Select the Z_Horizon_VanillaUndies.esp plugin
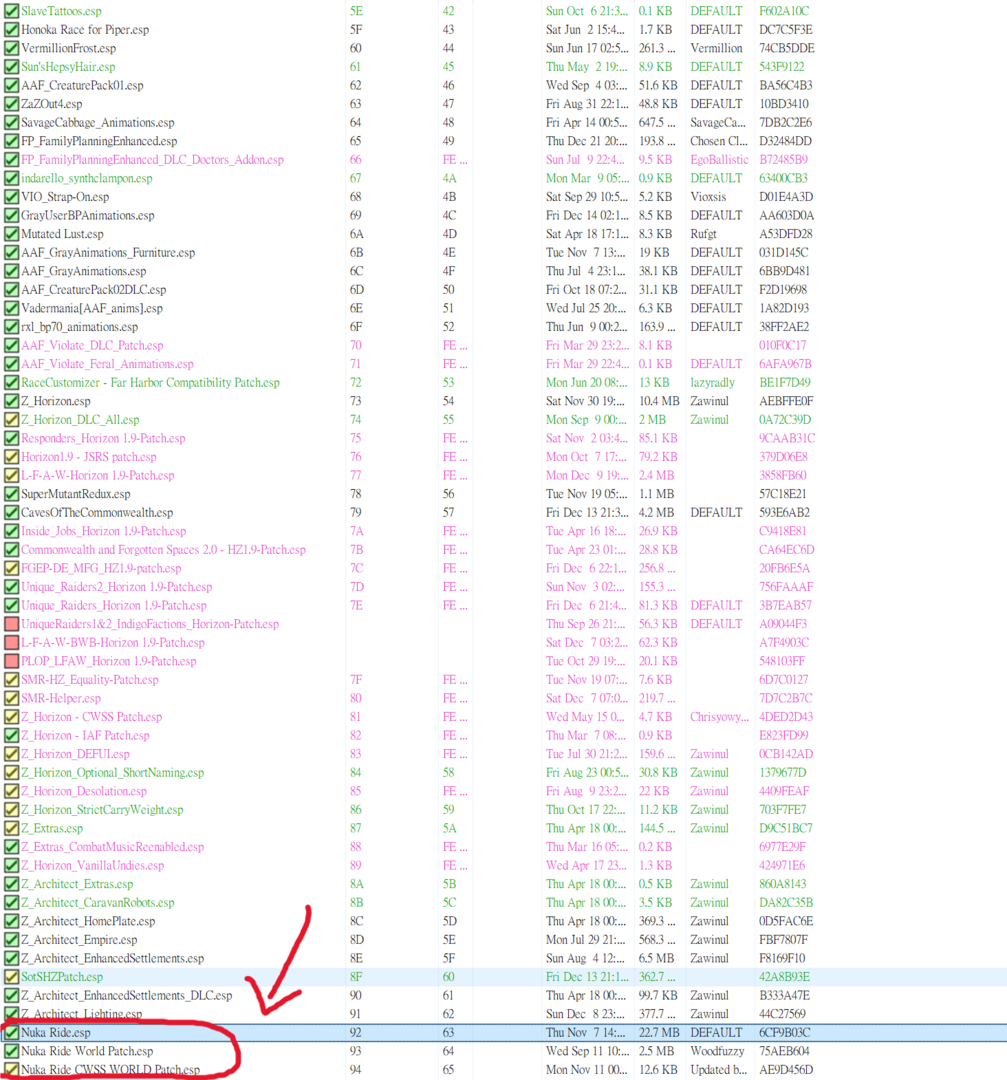 (x=93, y=866)
